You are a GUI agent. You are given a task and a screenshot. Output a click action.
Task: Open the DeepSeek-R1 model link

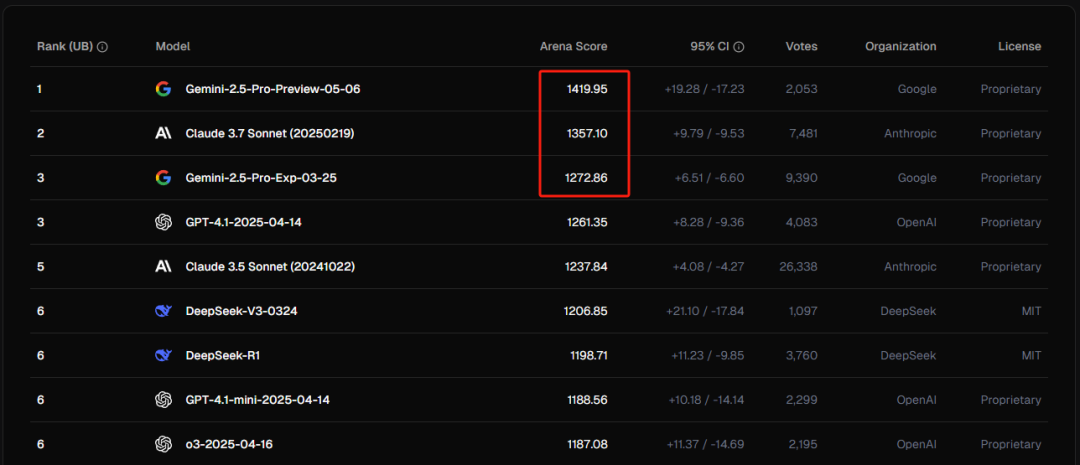click(x=223, y=355)
